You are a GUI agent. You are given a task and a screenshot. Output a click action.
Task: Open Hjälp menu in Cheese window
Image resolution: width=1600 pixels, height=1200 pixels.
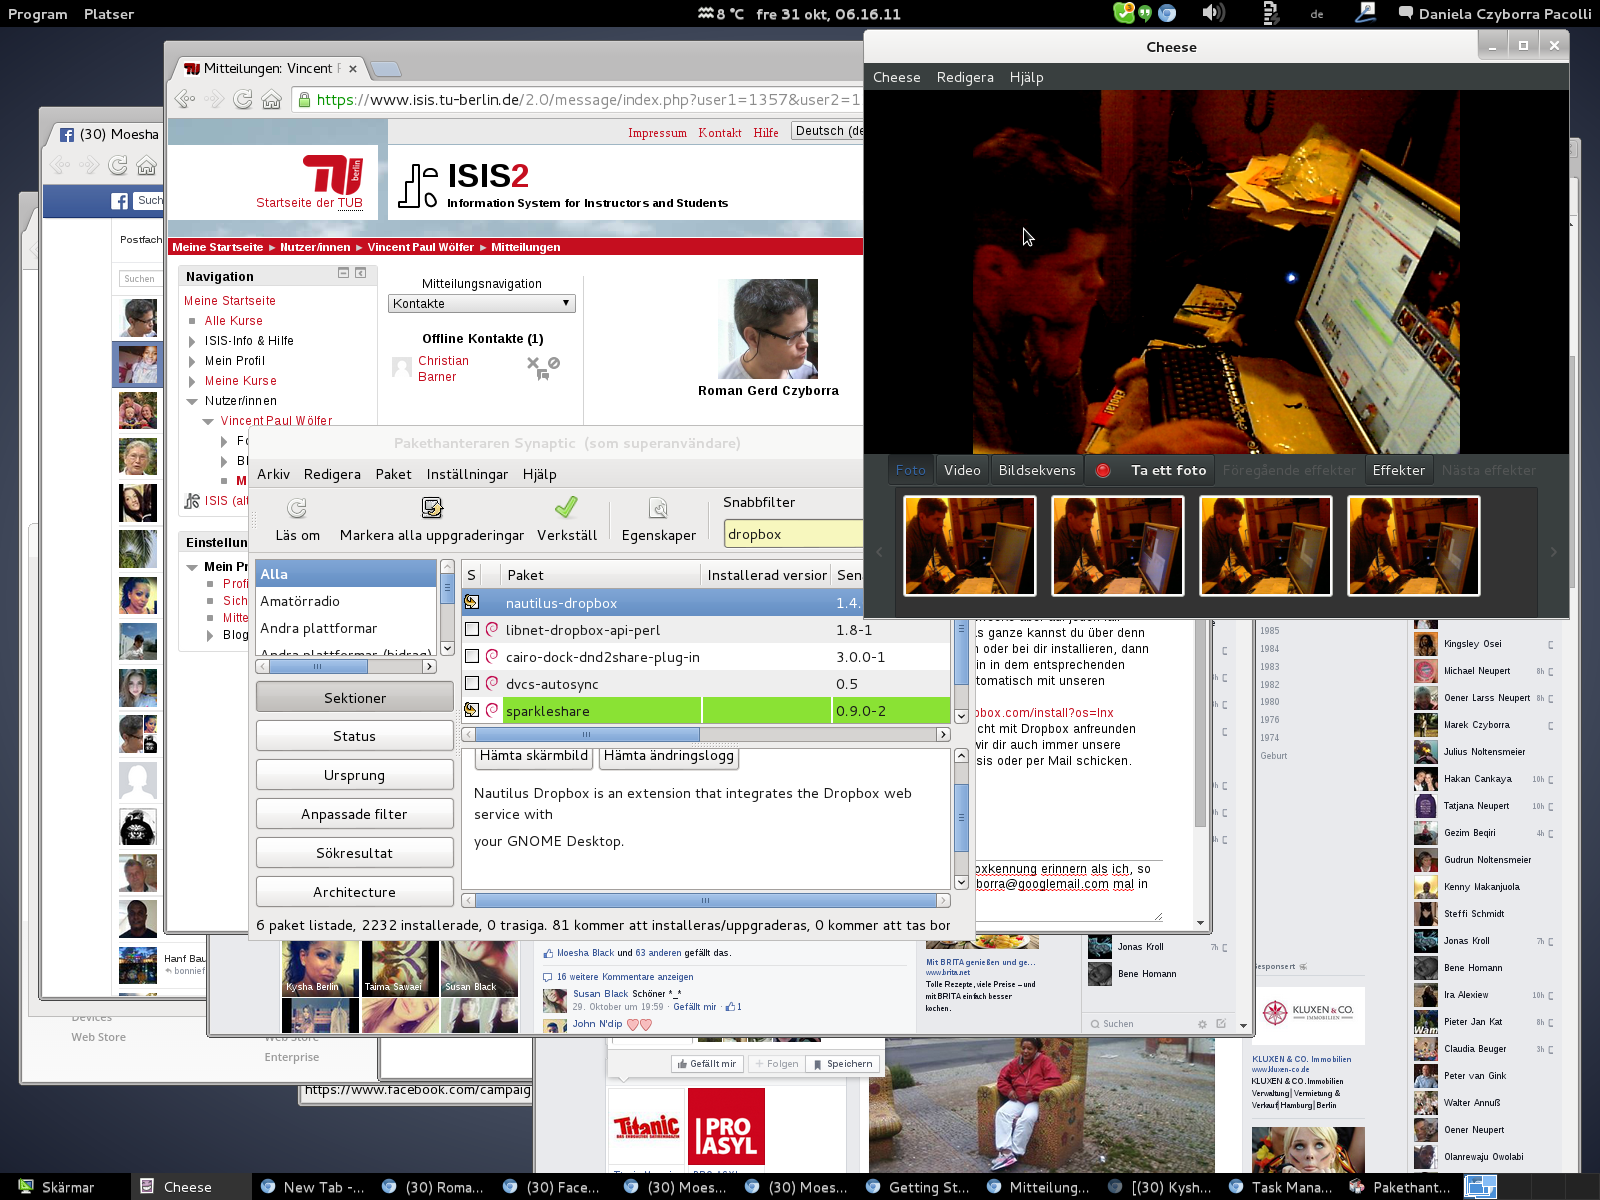coord(1026,77)
